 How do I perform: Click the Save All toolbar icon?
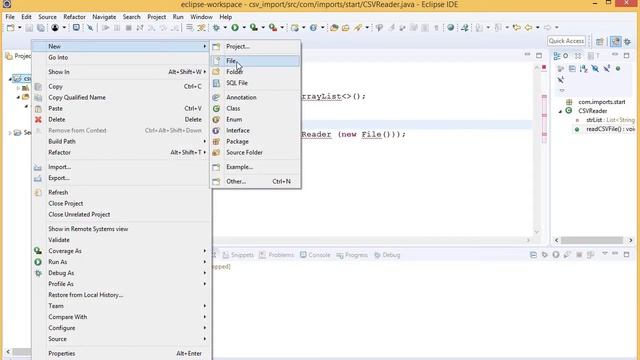(41, 28)
